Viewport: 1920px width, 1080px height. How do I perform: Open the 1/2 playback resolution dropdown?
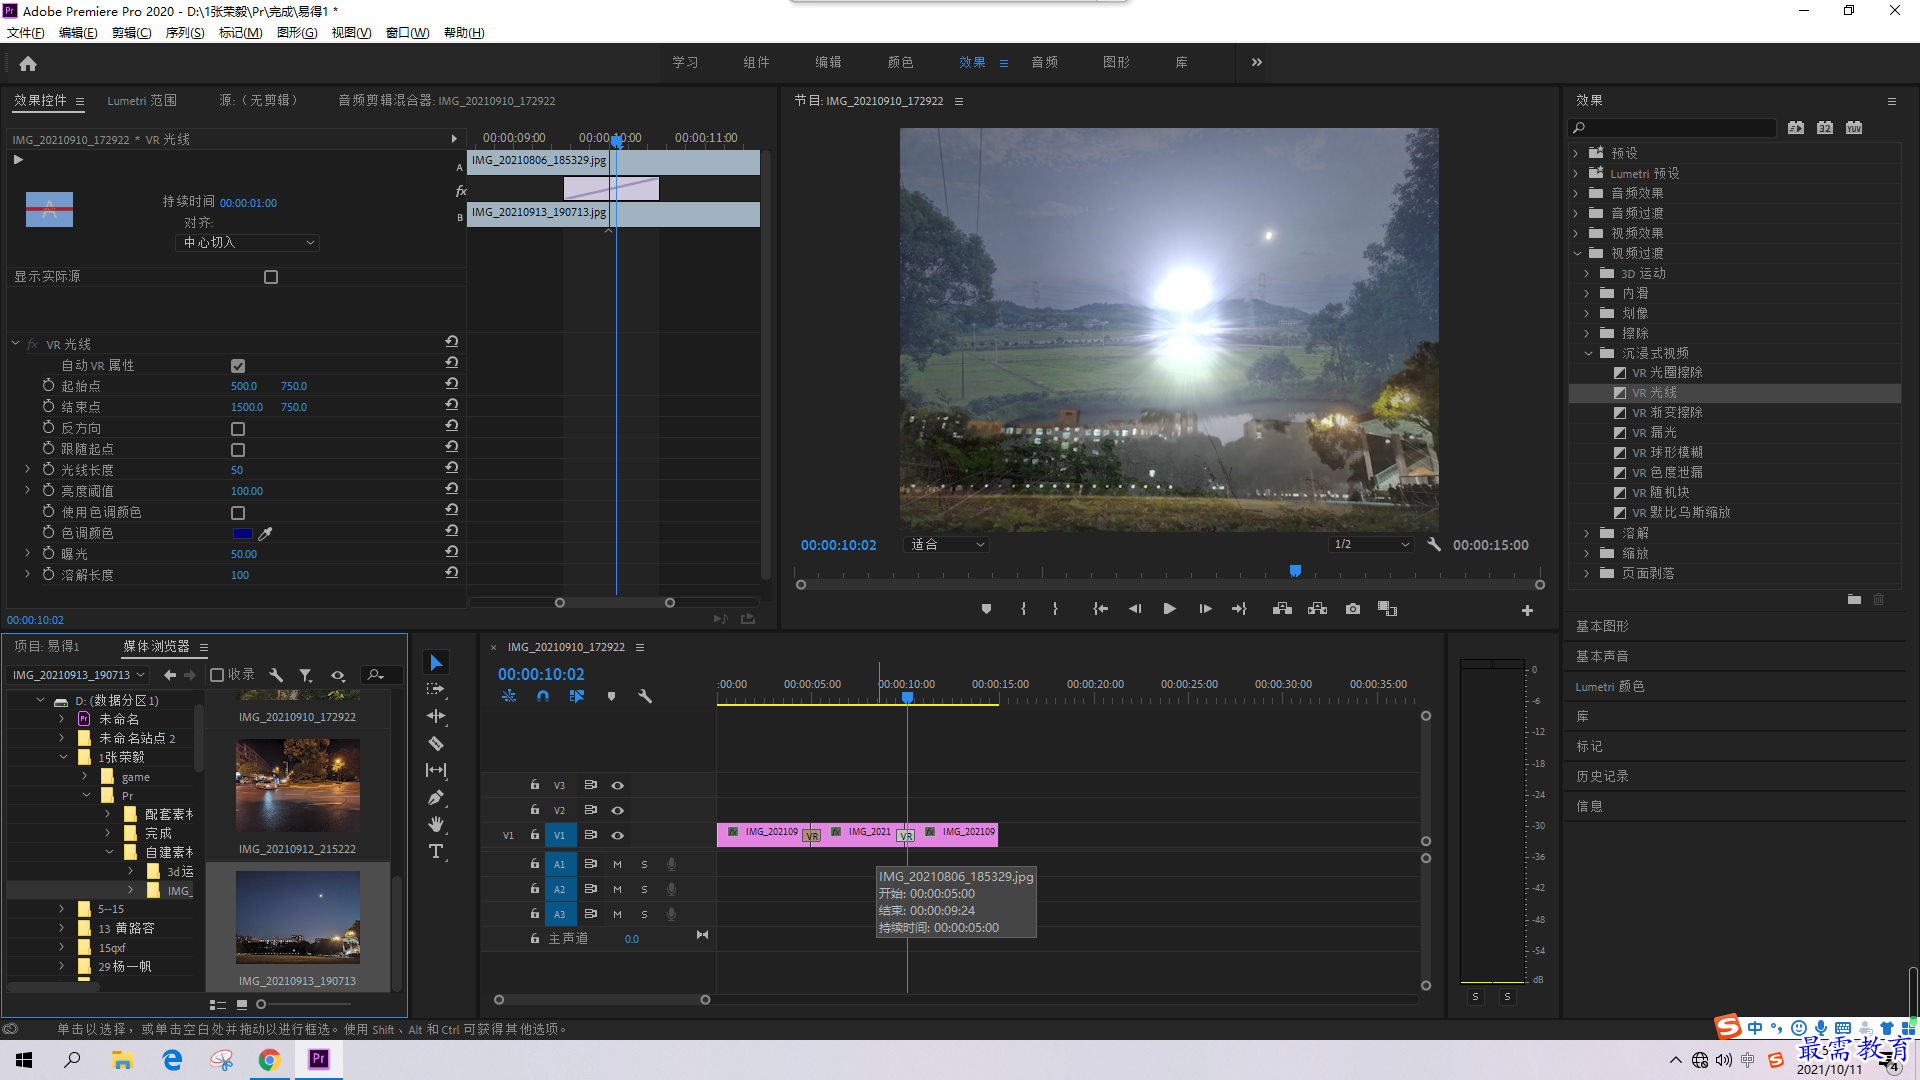(1371, 545)
